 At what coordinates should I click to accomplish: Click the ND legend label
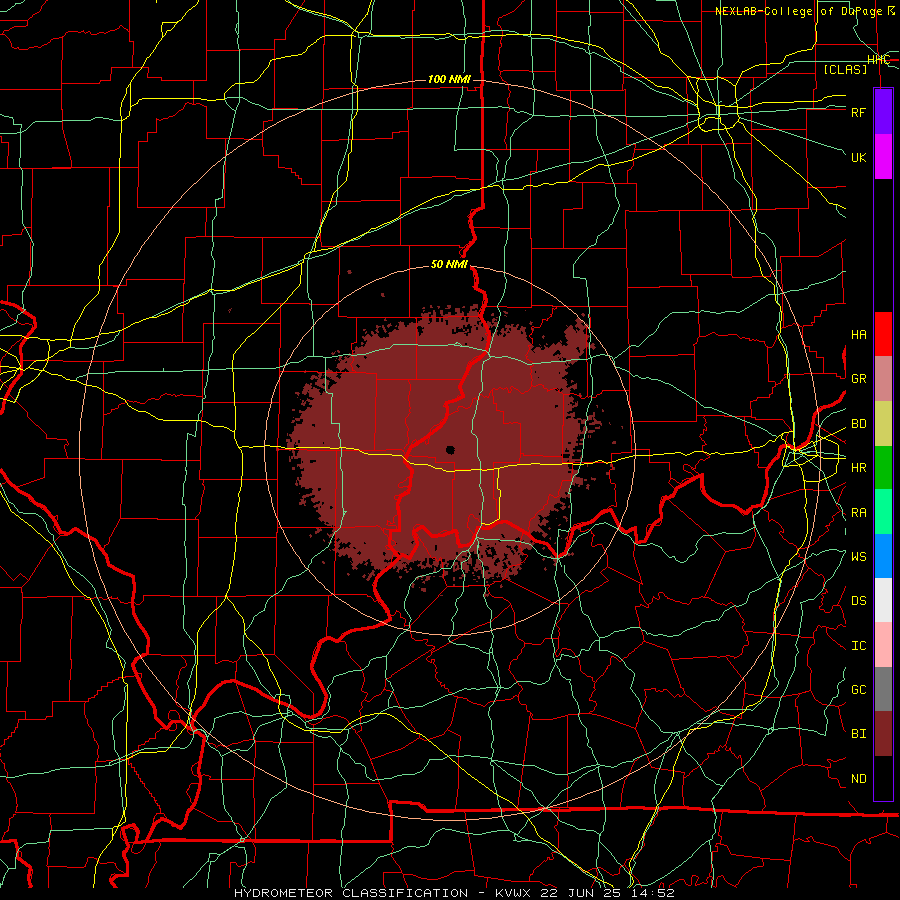(x=858, y=779)
